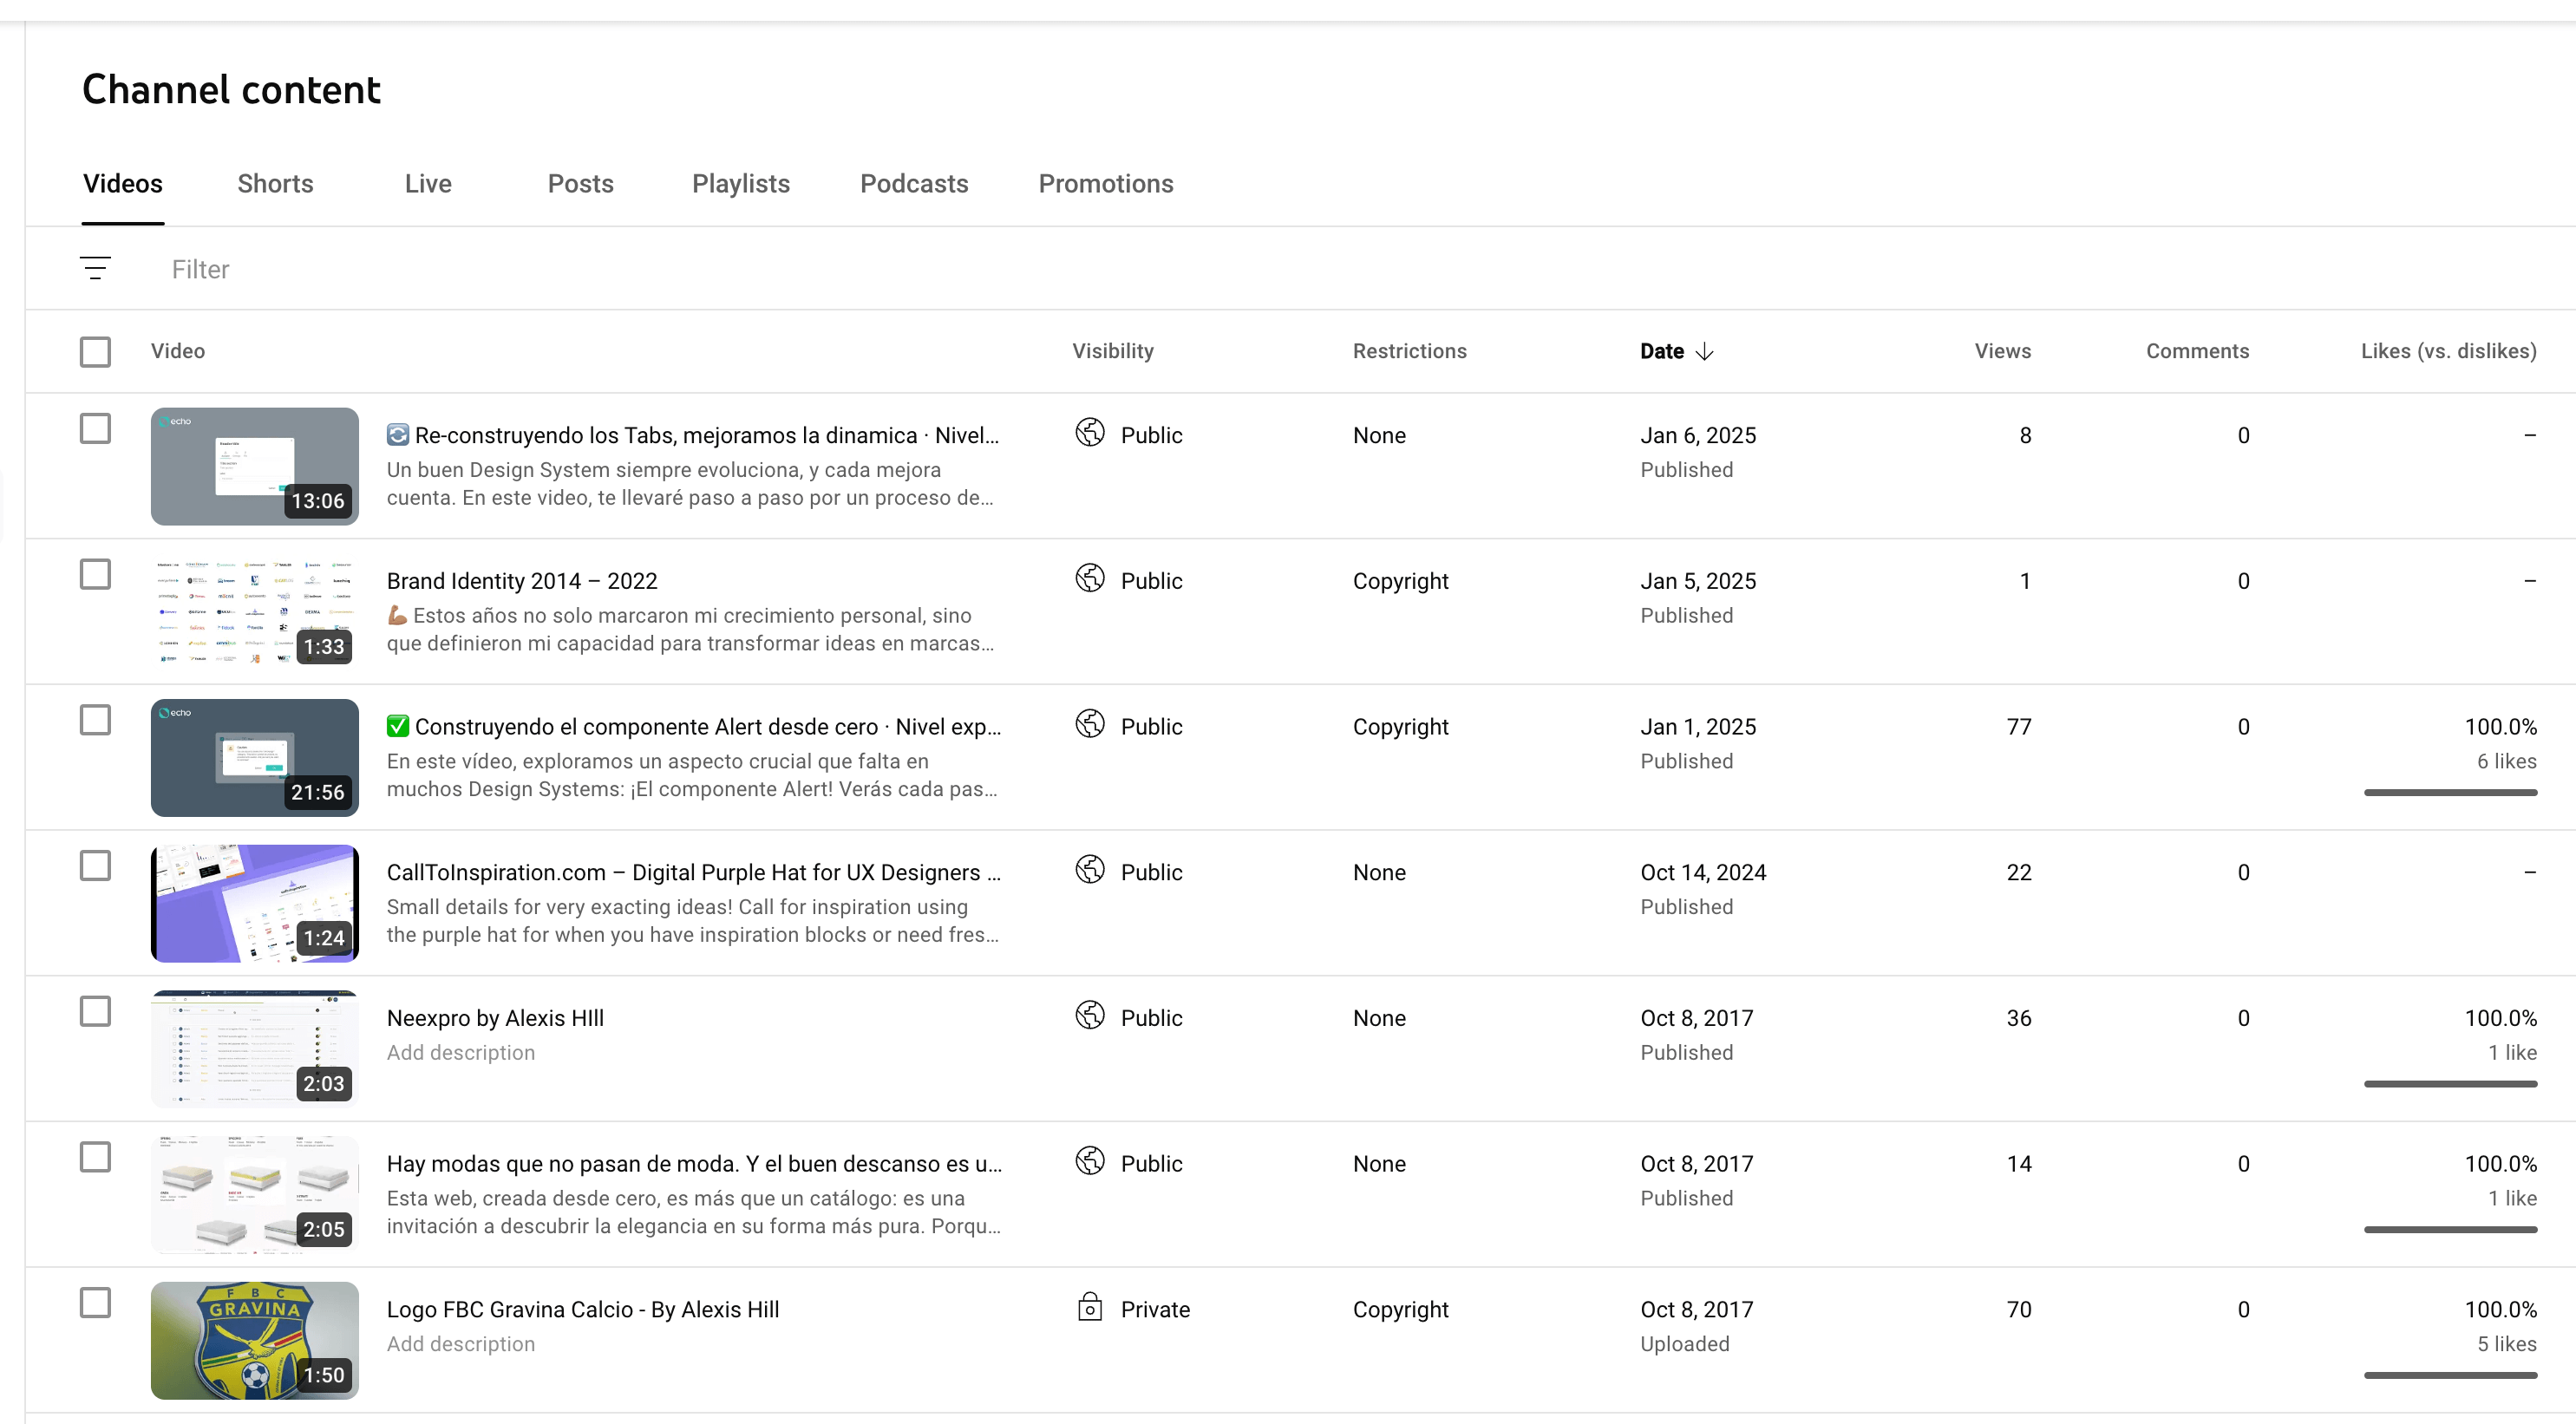Click globe icon for Re-construyendo los Tabs video

[x=1090, y=433]
